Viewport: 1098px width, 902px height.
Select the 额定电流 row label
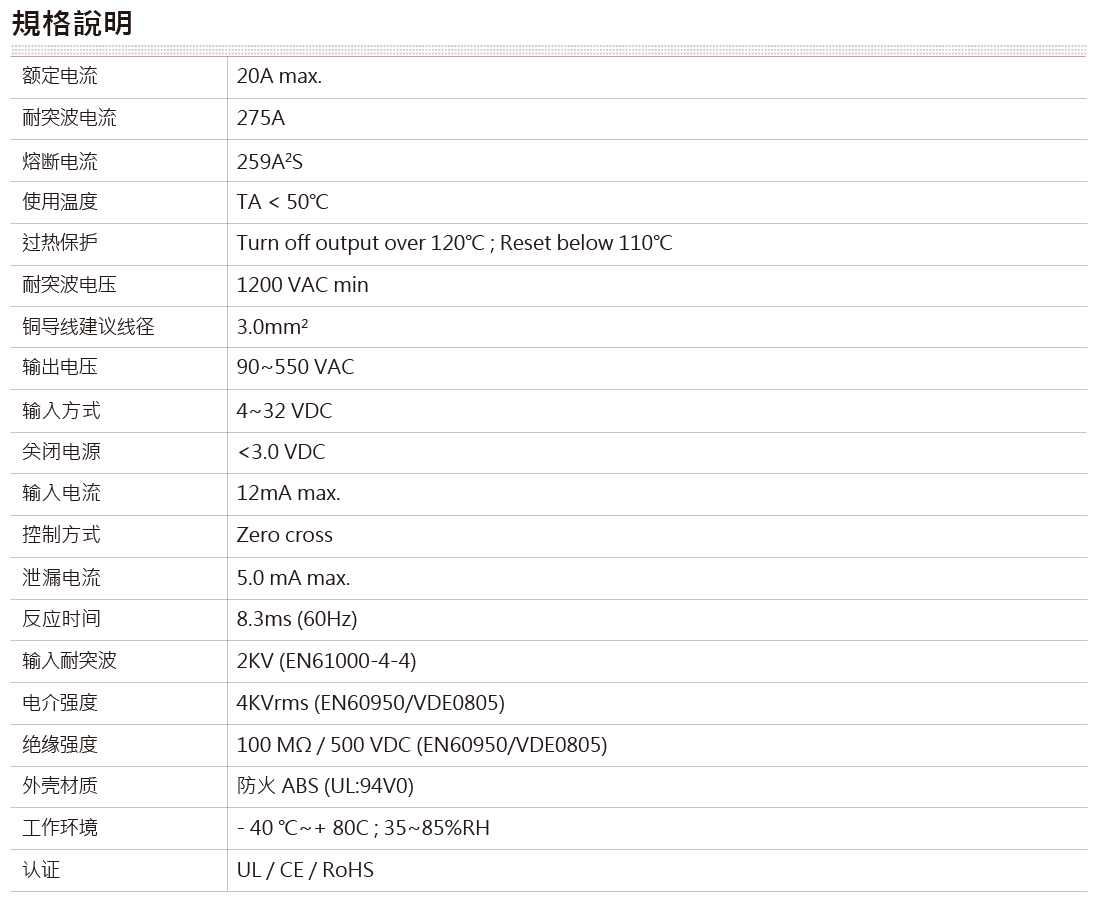pyautogui.click(x=60, y=77)
